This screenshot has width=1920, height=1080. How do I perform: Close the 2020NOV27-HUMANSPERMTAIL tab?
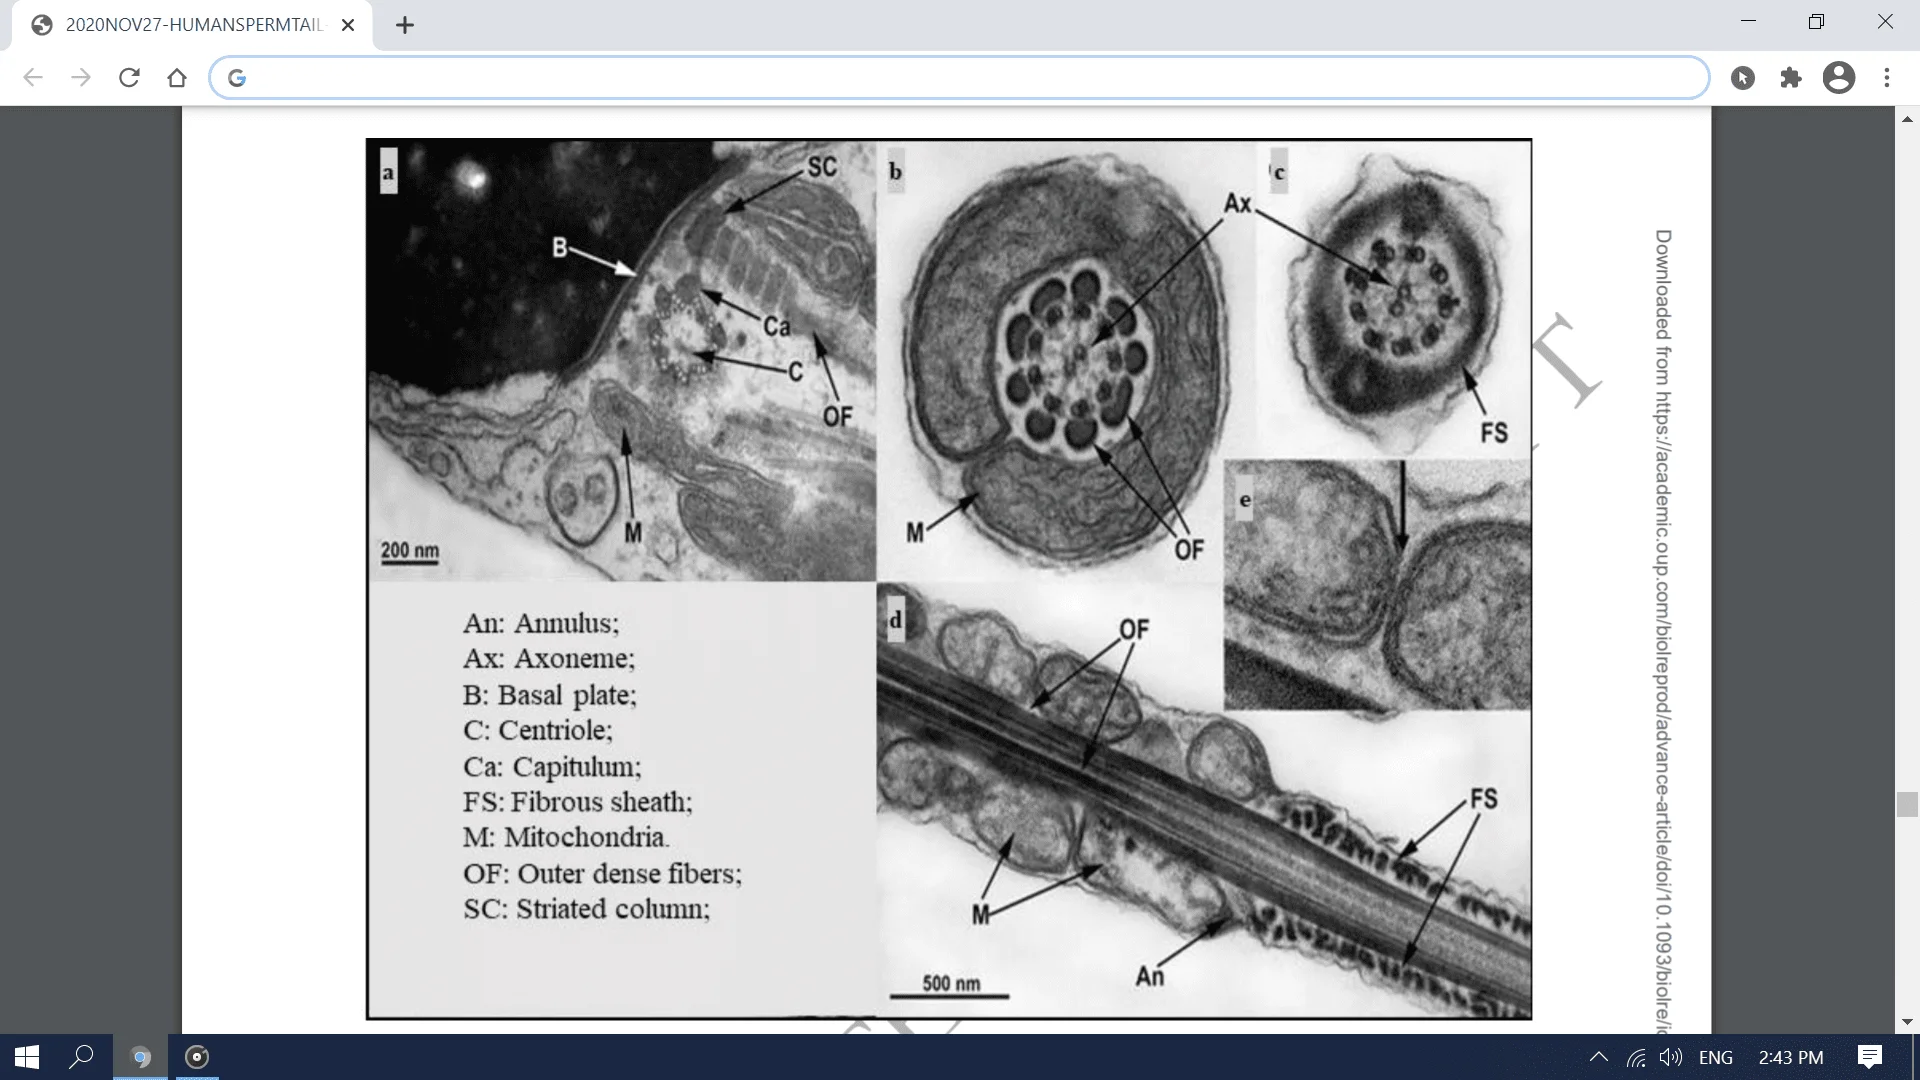point(348,26)
